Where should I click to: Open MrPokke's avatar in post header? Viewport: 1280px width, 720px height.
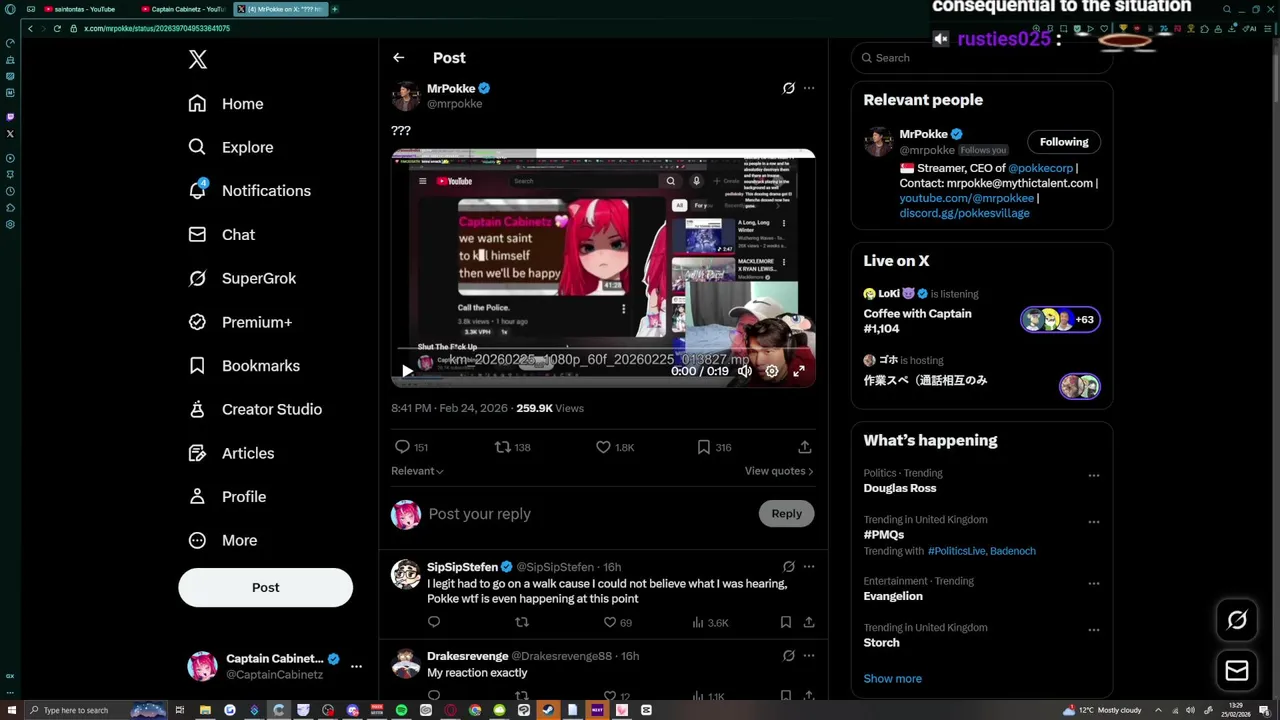click(x=406, y=96)
